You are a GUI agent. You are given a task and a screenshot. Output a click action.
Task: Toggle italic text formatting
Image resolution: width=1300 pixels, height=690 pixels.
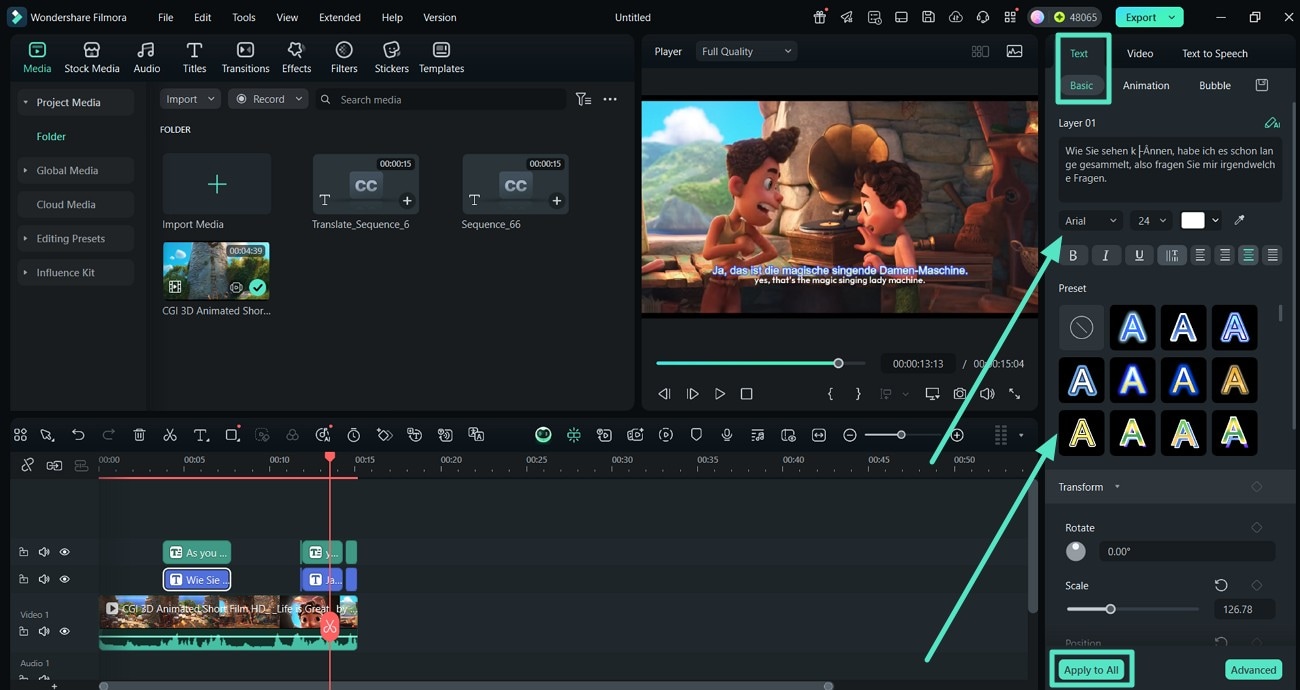tap(1105, 256)
